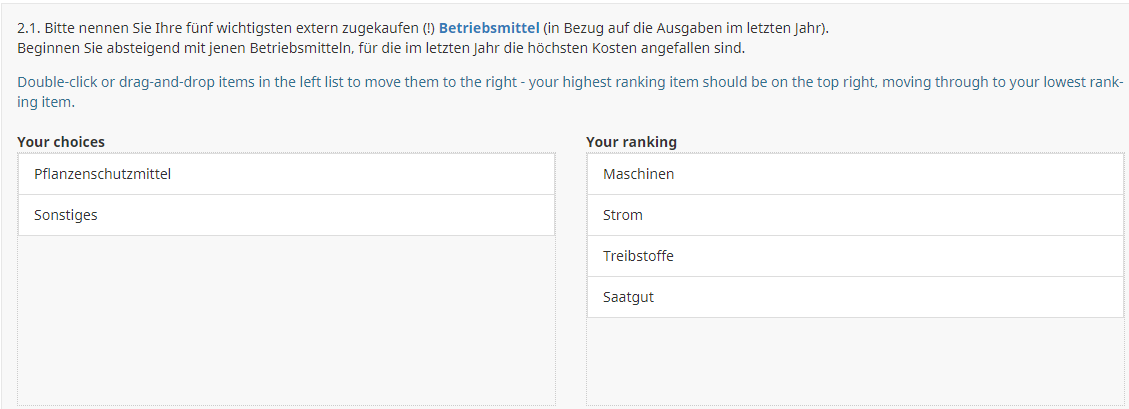The width and height of the screenshot is (1129, 409).
Task: Click the "Beginnen Sie absteigend" instruction line
Action: click(380, 48)
